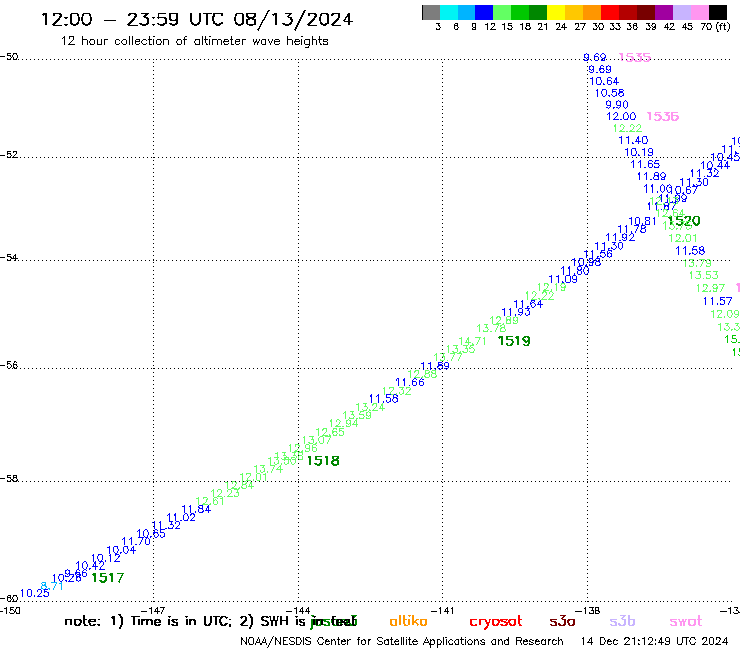Click the pink pass label 1536

pos(663,117)
